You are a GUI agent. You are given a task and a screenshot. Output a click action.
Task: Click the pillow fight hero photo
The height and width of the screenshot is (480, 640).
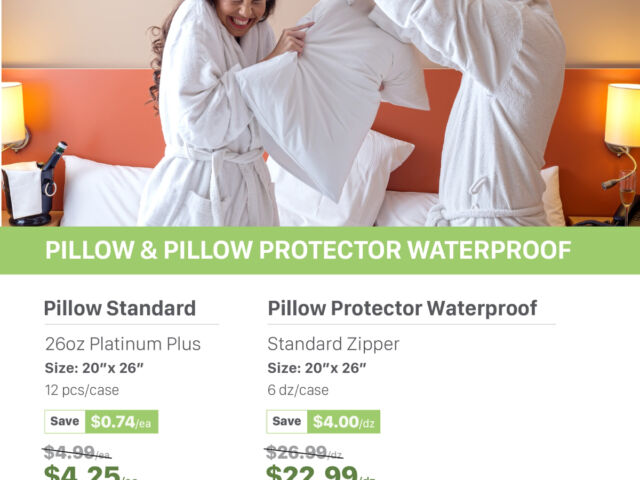(x=320, y=113)
